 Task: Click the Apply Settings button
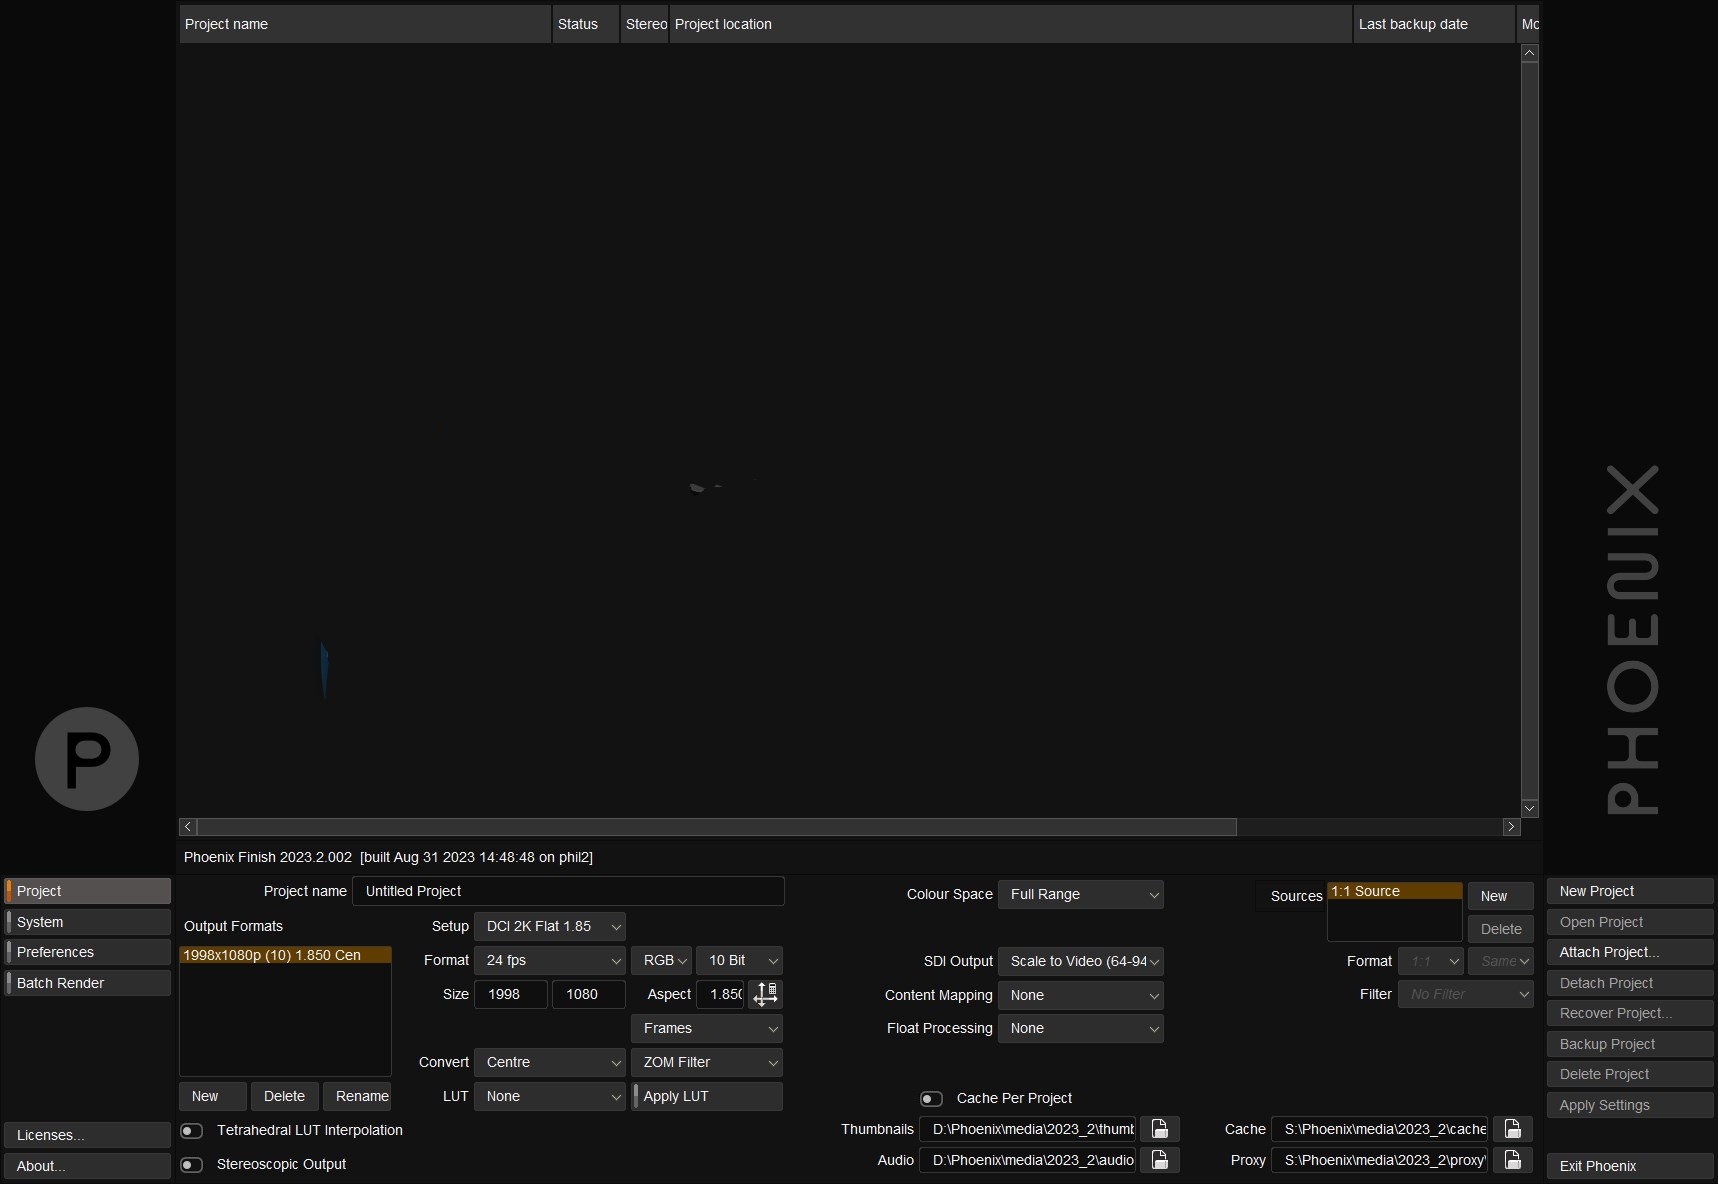coord(1630,1105)
